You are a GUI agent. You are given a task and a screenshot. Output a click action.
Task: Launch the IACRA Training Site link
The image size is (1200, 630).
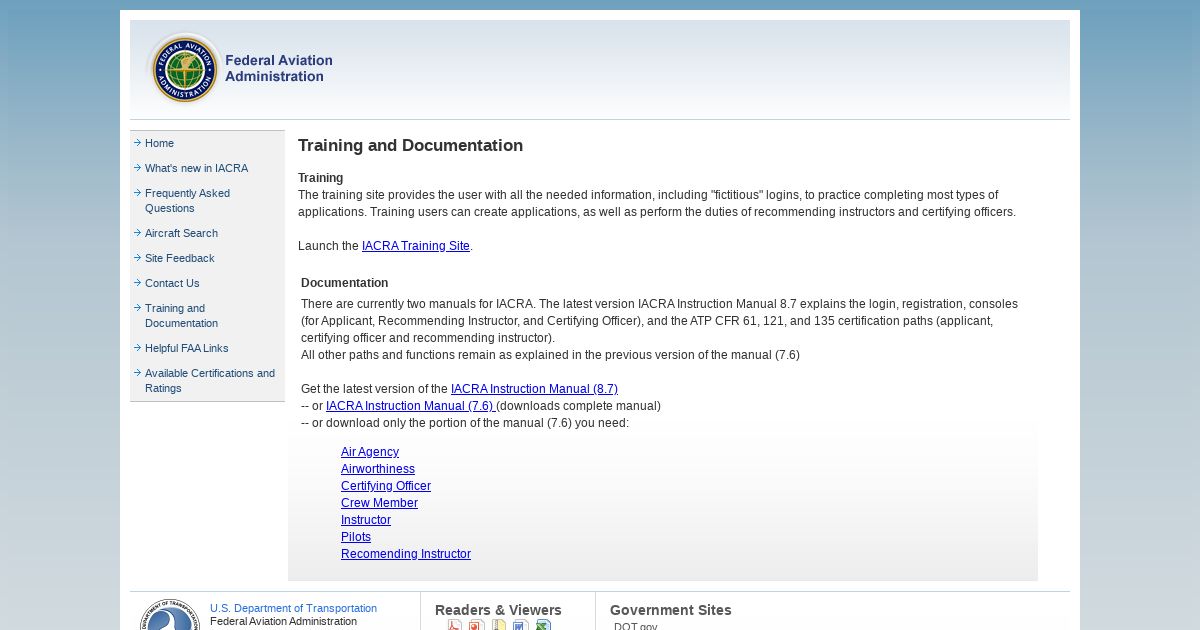[416, 246]
